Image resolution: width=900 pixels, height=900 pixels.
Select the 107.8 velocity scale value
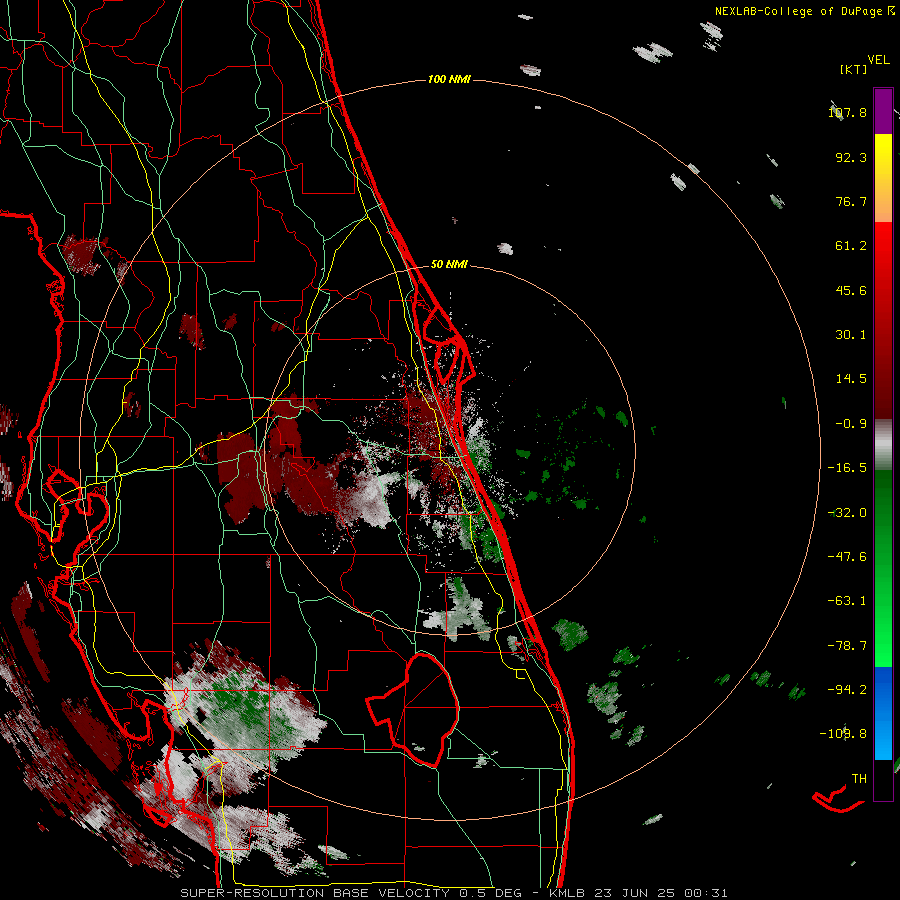click(847, 112)
